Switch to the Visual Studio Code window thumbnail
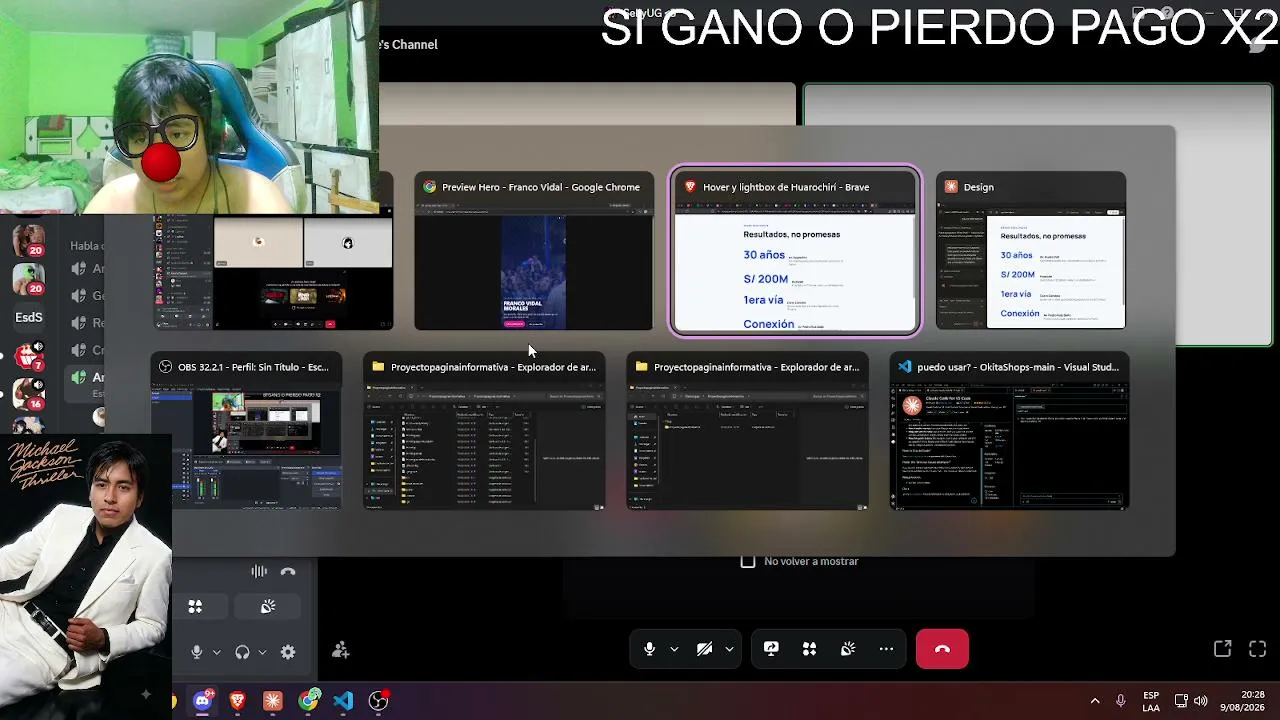Screen dimensions: 1280x720 pos(1009,431)
